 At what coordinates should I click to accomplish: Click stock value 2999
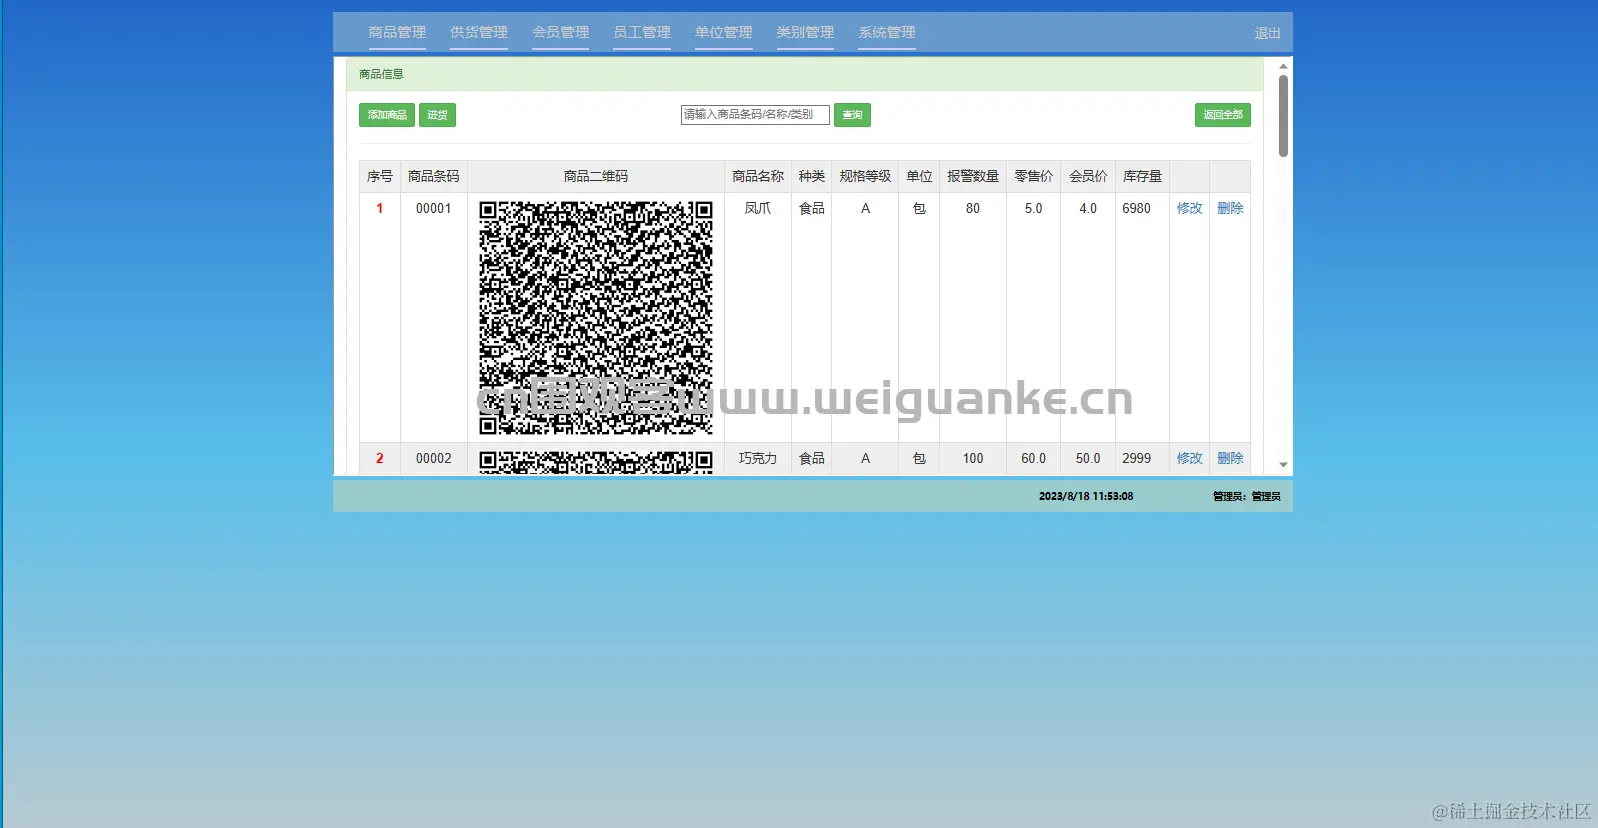click(1137, 458)
